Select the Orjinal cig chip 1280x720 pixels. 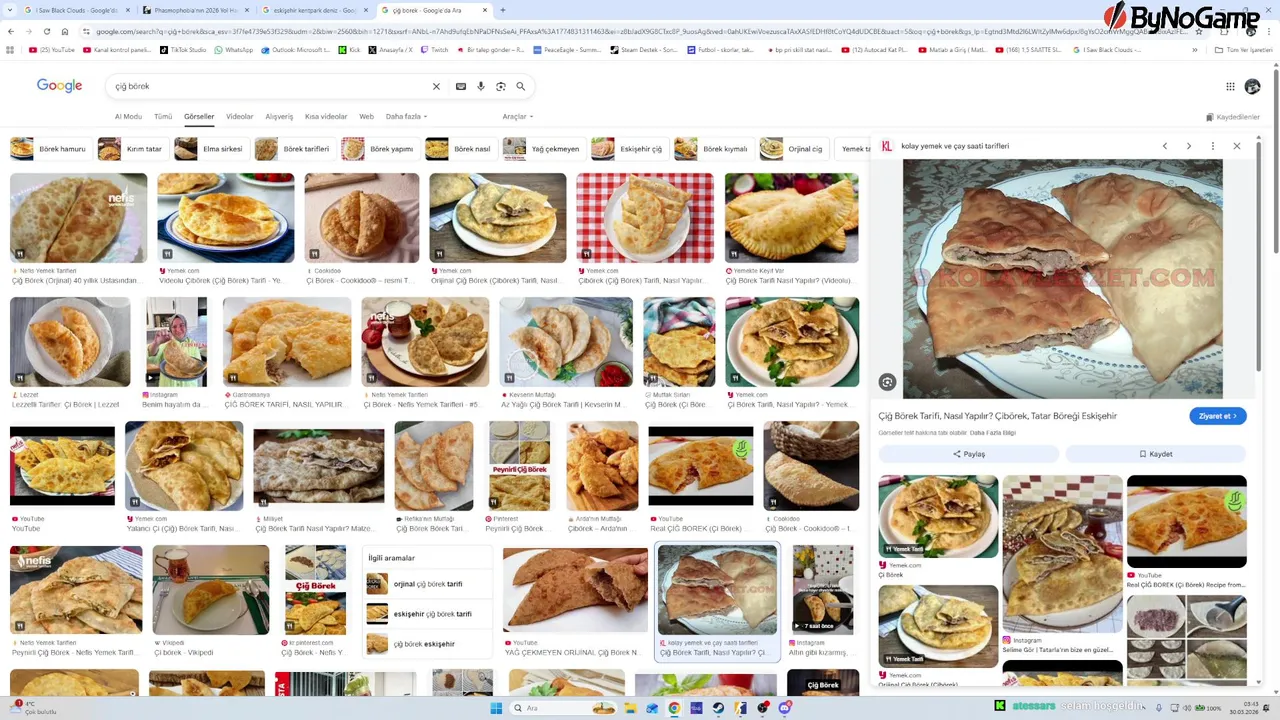click(792, 149)
